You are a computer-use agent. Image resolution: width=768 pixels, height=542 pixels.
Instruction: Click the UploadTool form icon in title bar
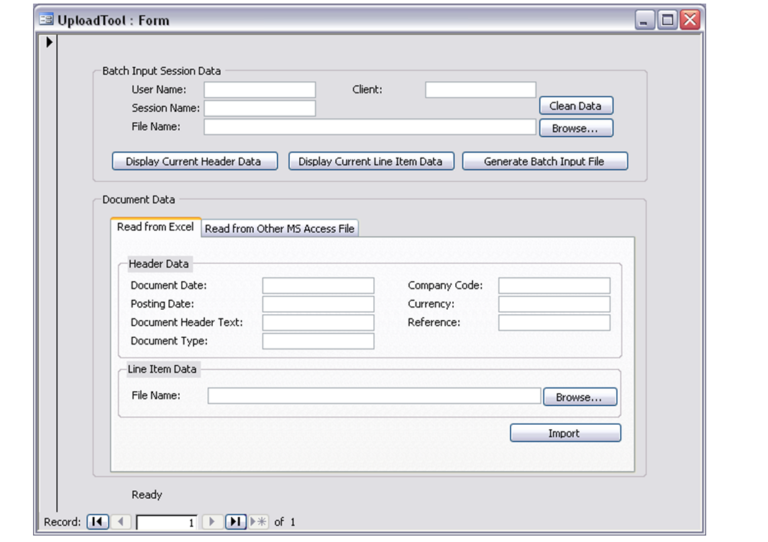47,20
